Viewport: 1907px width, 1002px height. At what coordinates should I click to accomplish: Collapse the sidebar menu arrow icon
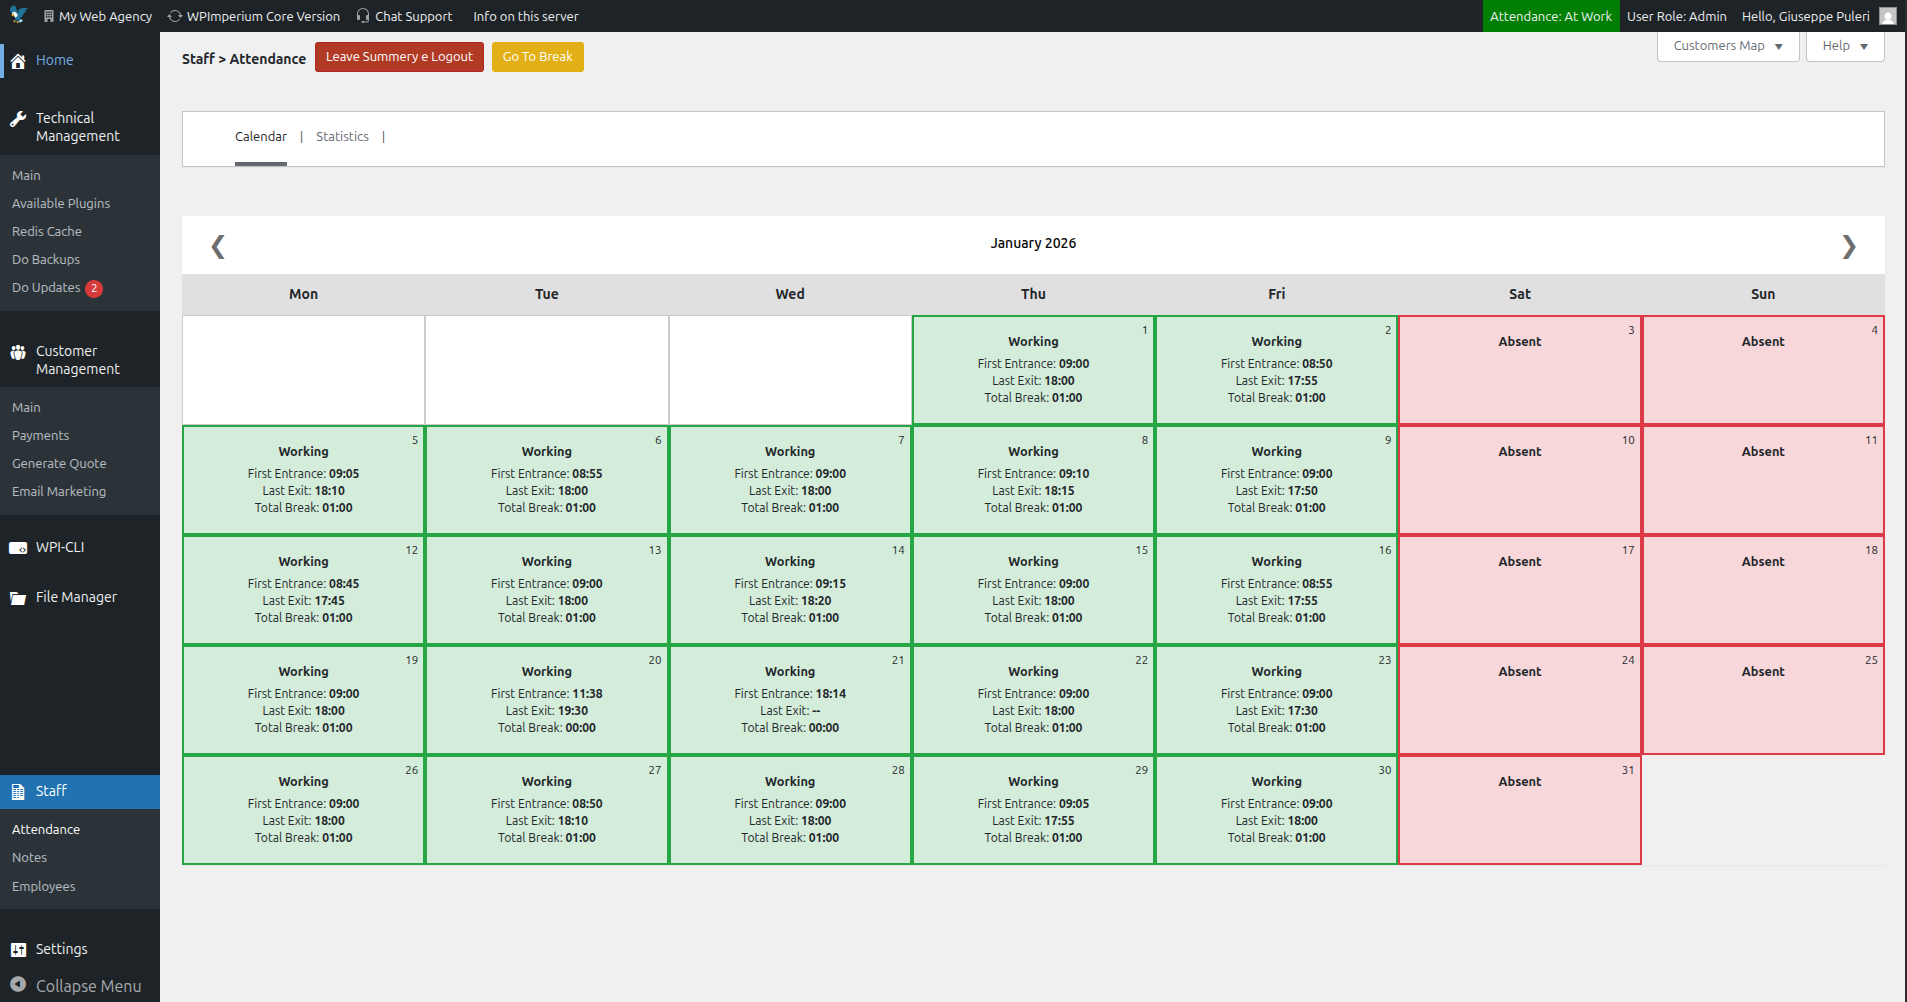(x=18, y=985)
